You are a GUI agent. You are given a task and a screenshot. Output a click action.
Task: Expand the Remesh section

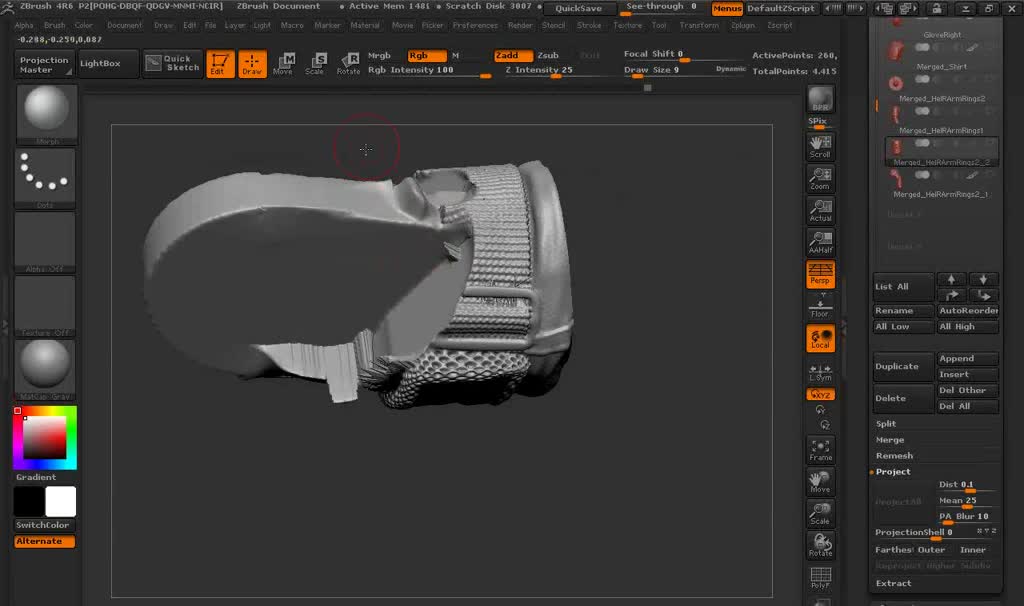click(x=894, y=456)
